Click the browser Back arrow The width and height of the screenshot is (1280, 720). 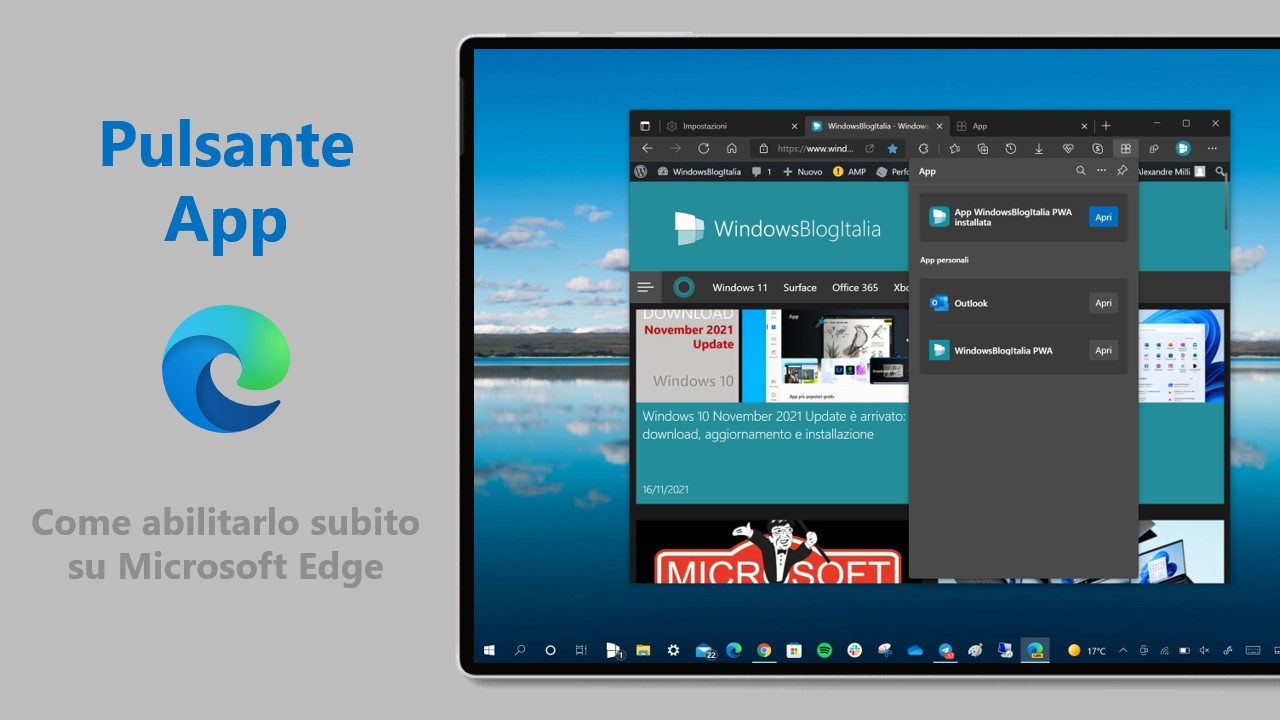pyautogui.click(x=647, y=148)
